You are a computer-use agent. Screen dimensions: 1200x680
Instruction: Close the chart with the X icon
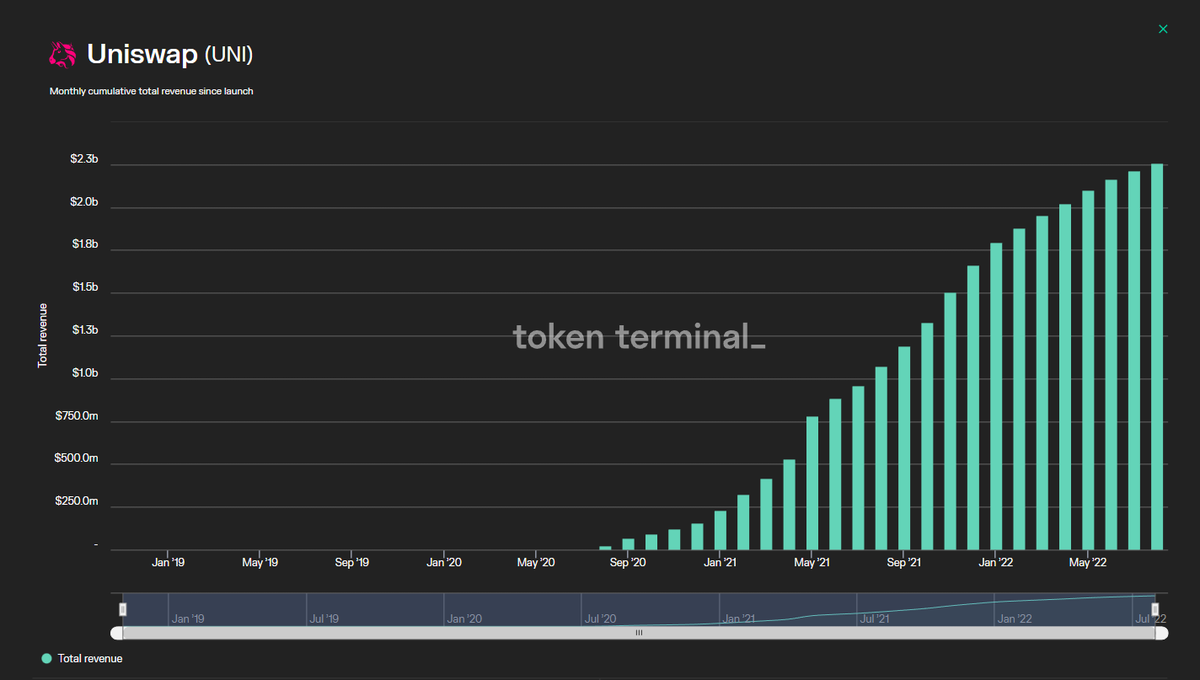coord(1163,29)
